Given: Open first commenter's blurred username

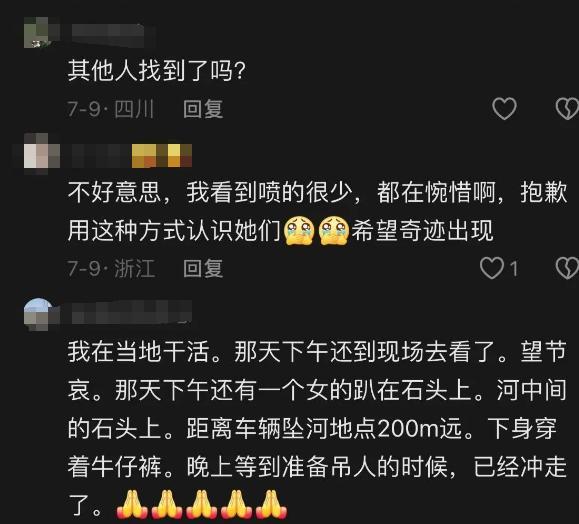Looking at the screenshot, I should pyautogui.click(x=108, y=35).
